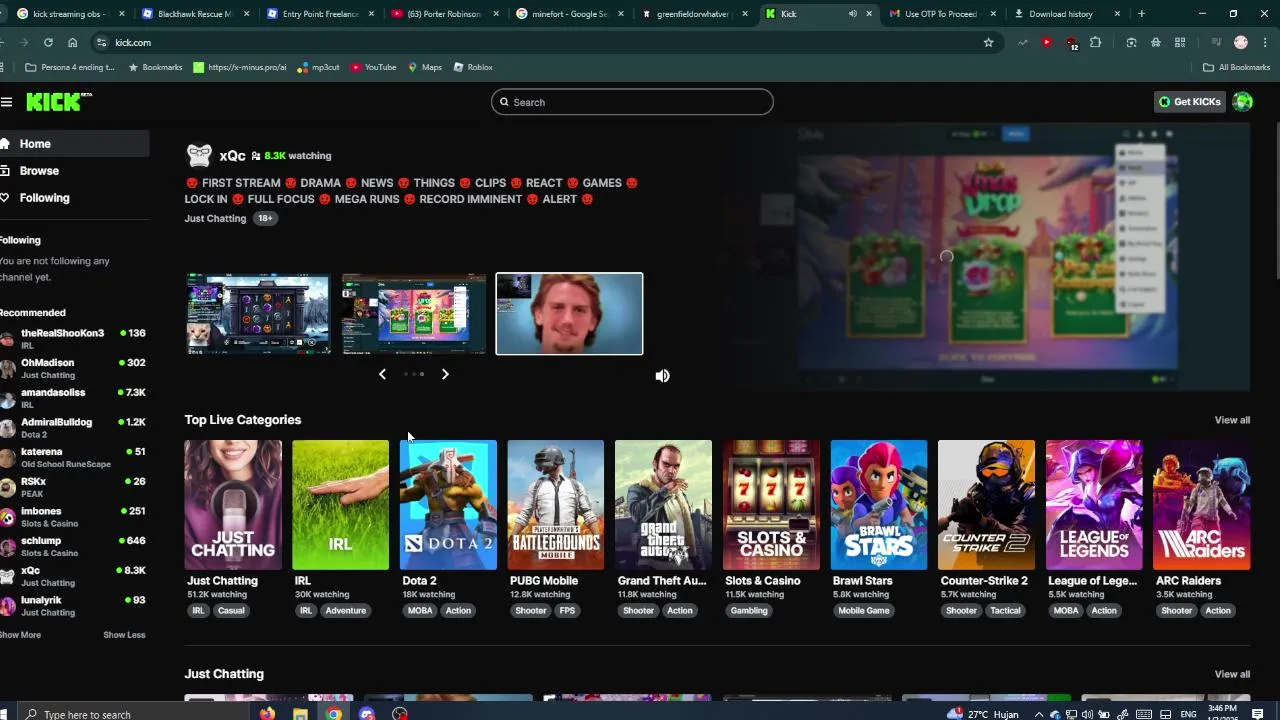1280x720 pixels.
Task: Switch to the Porter Robinson YouTube tab
Action: [444, 14]
